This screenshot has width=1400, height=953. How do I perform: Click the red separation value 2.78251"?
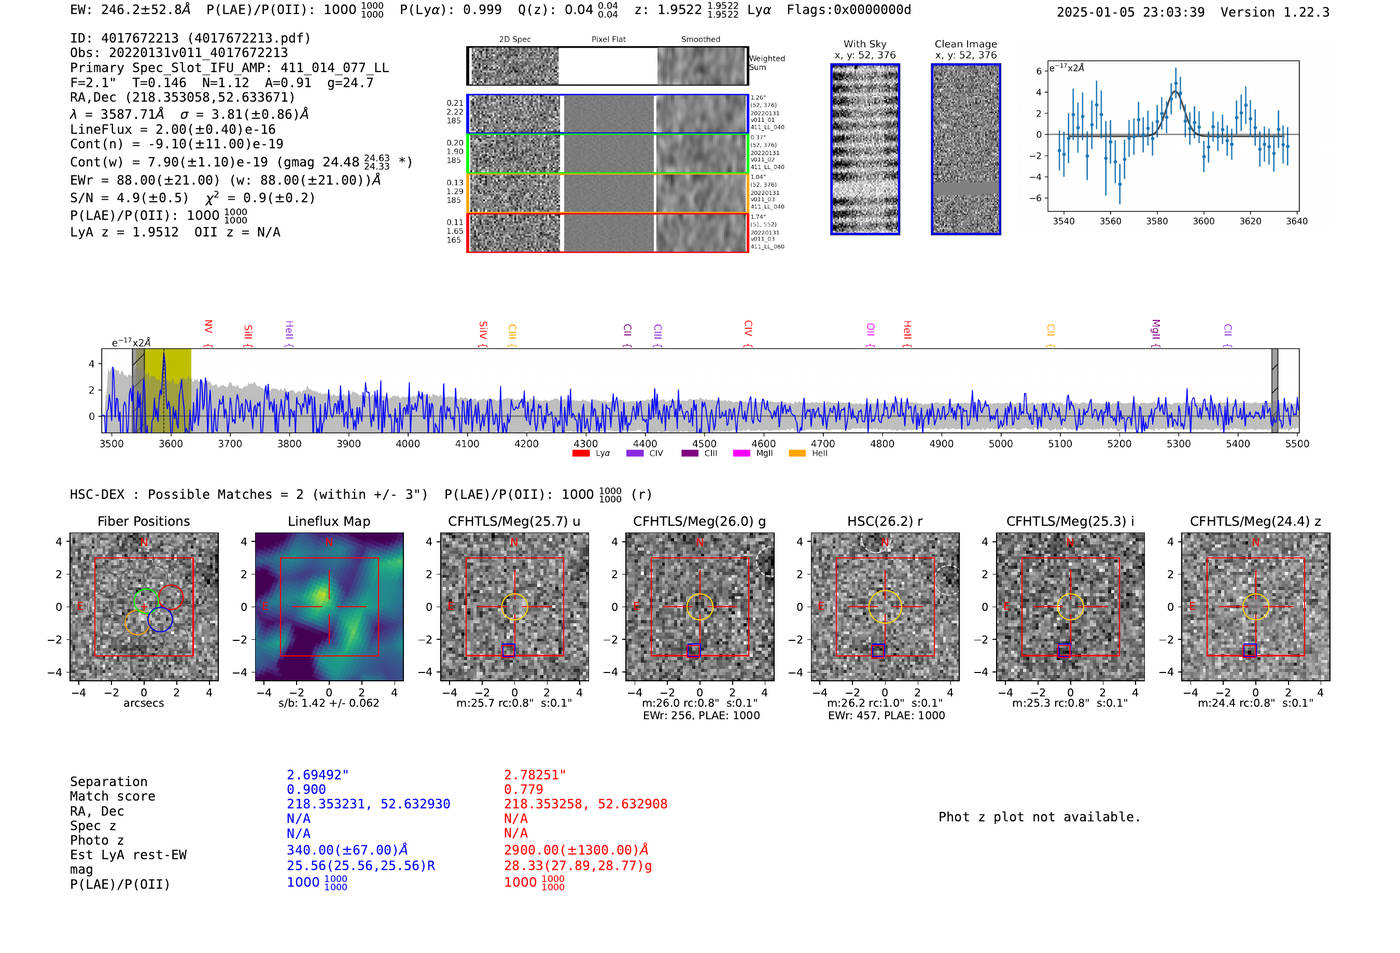(x=535, y=775)
